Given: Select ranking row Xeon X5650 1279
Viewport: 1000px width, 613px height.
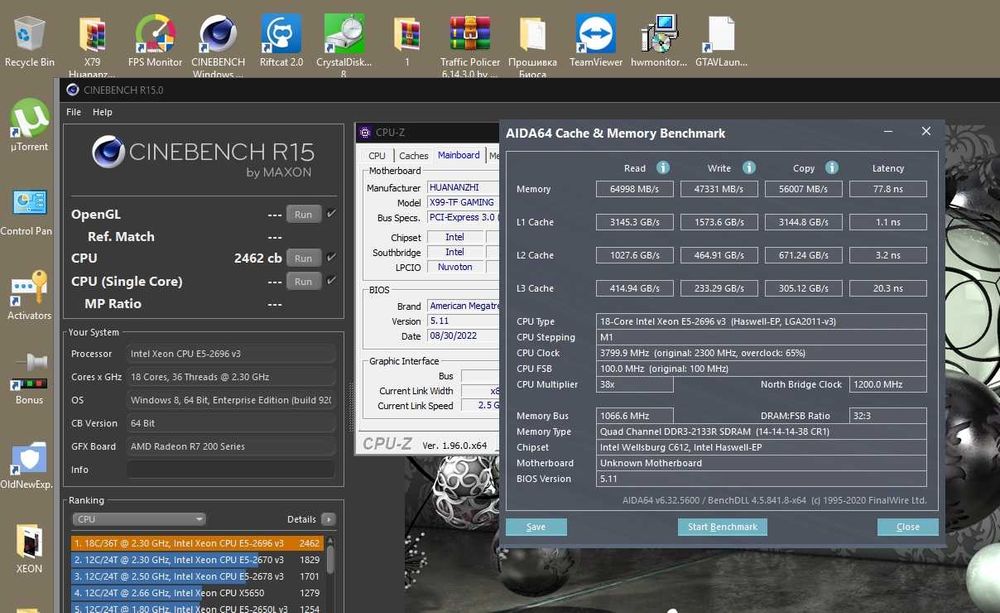Looking at the screenshot, I should click(x=196, y=593).
